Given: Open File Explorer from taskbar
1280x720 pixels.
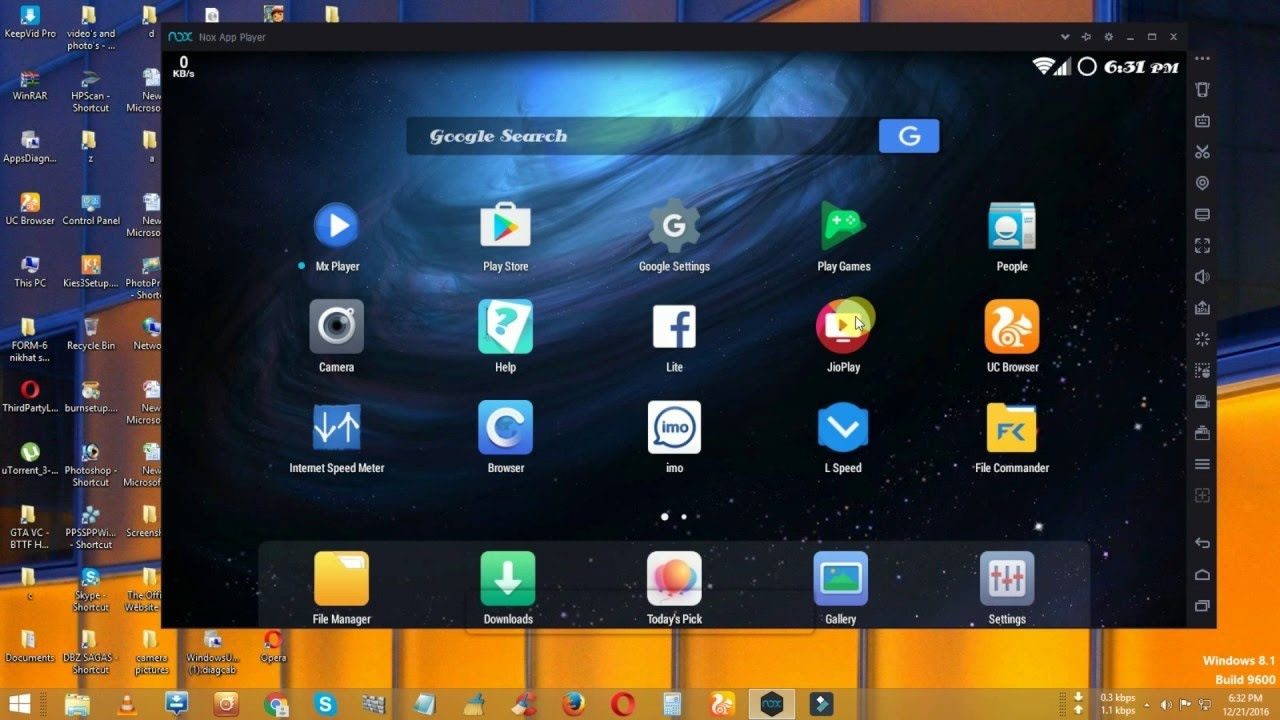Looking at the screenshot, I should tap(77, 704).
